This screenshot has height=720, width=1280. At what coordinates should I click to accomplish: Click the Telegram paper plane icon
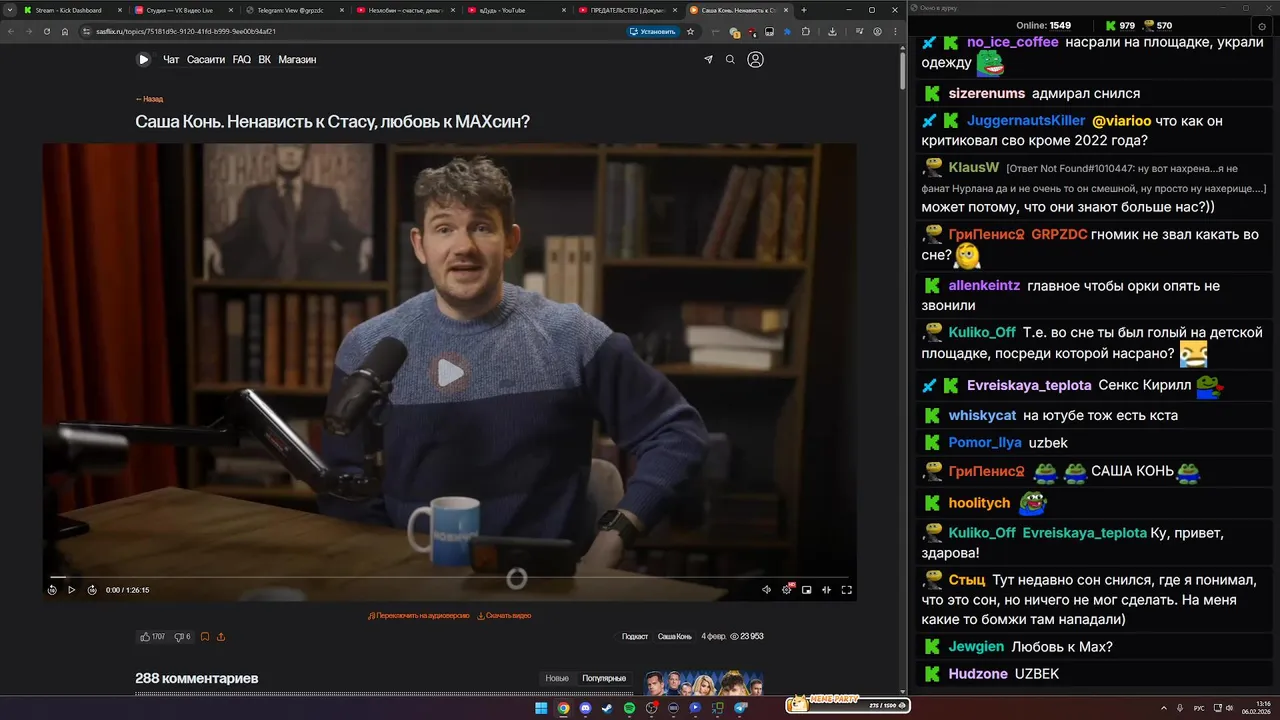click(x=708, y=60)
